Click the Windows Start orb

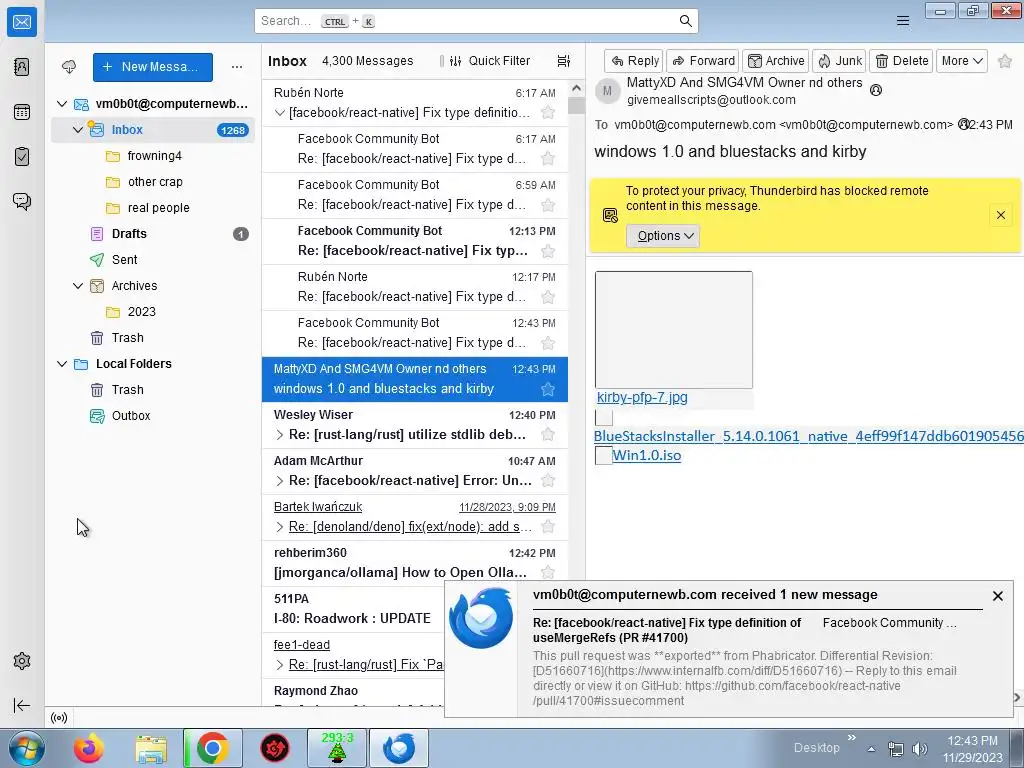coord(25,748)
